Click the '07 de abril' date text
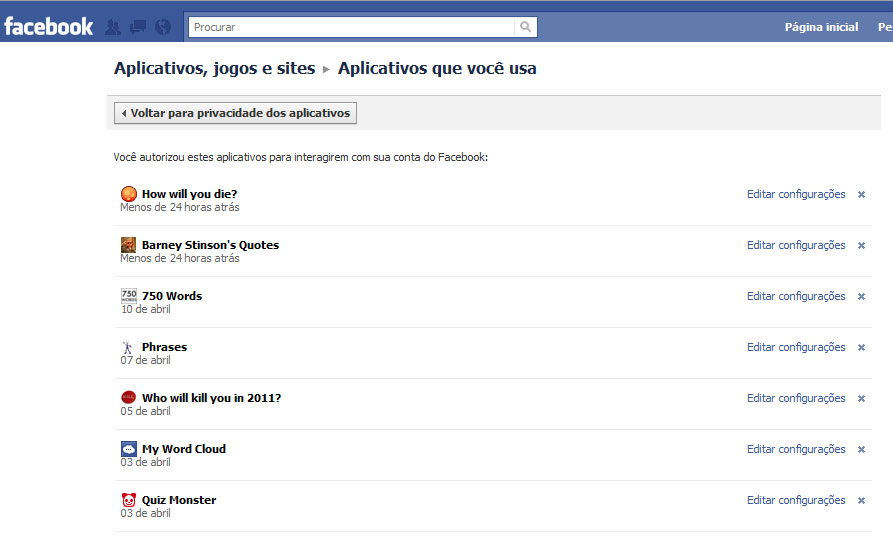Screen dimensions: 893x538 pos(145,360)
